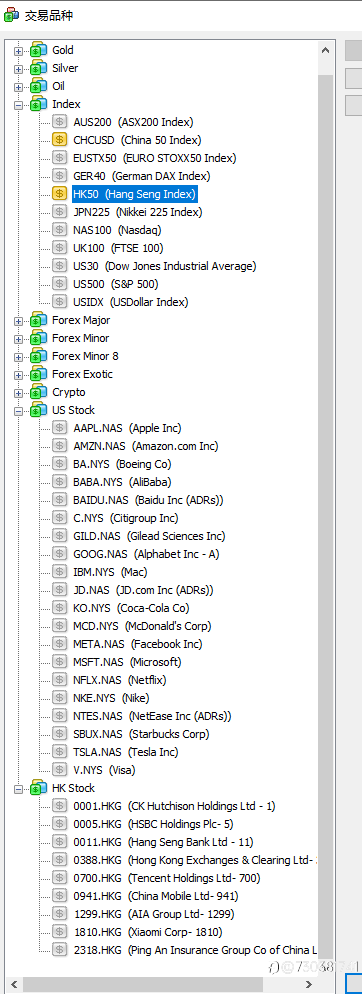362x994 pixels.
Task: Collapse the US Stock group
Action: [18, 411]
